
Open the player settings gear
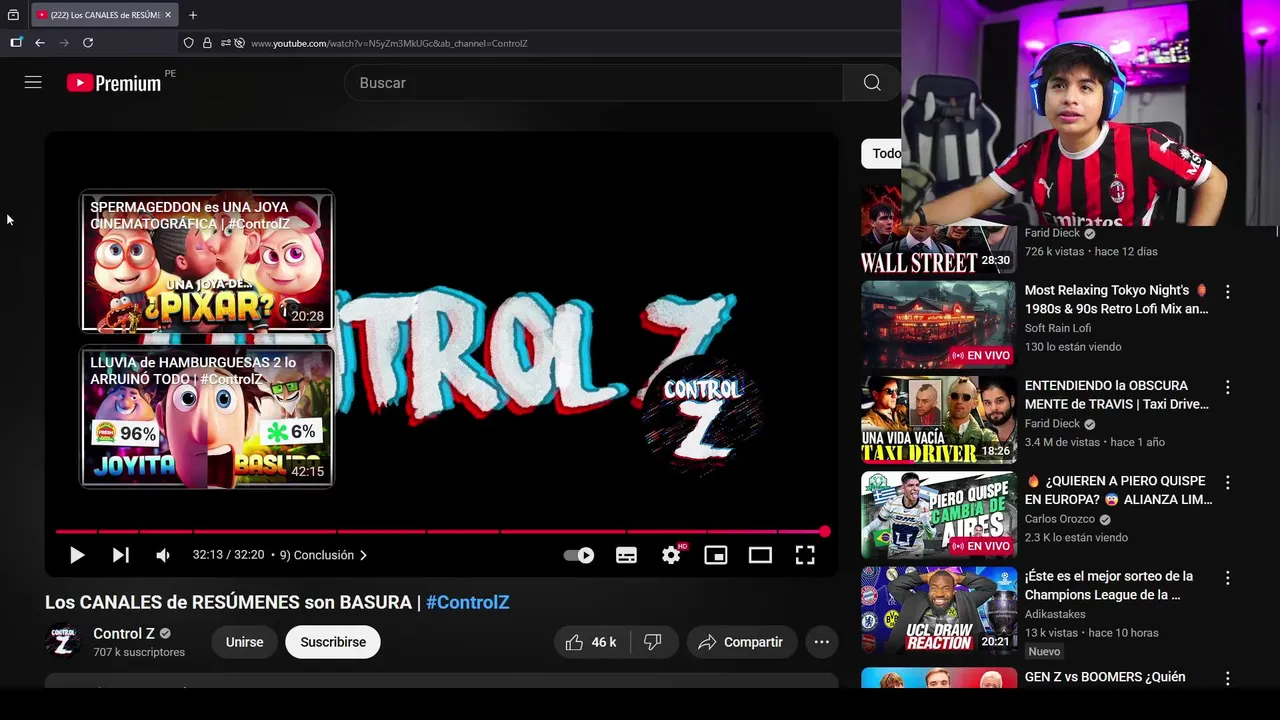click(x=671, y=555)
